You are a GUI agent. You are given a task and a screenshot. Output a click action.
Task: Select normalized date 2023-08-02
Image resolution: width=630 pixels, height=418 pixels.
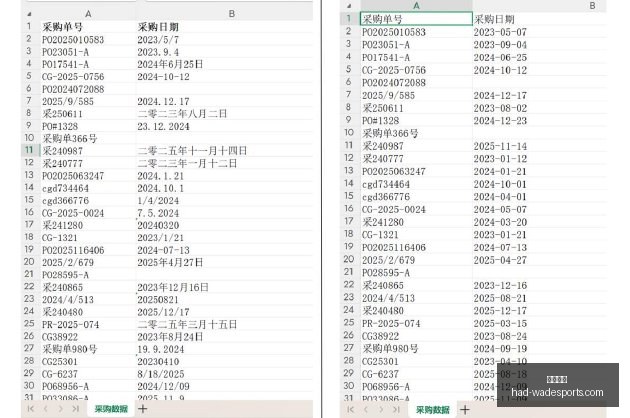tap(500, 108)
